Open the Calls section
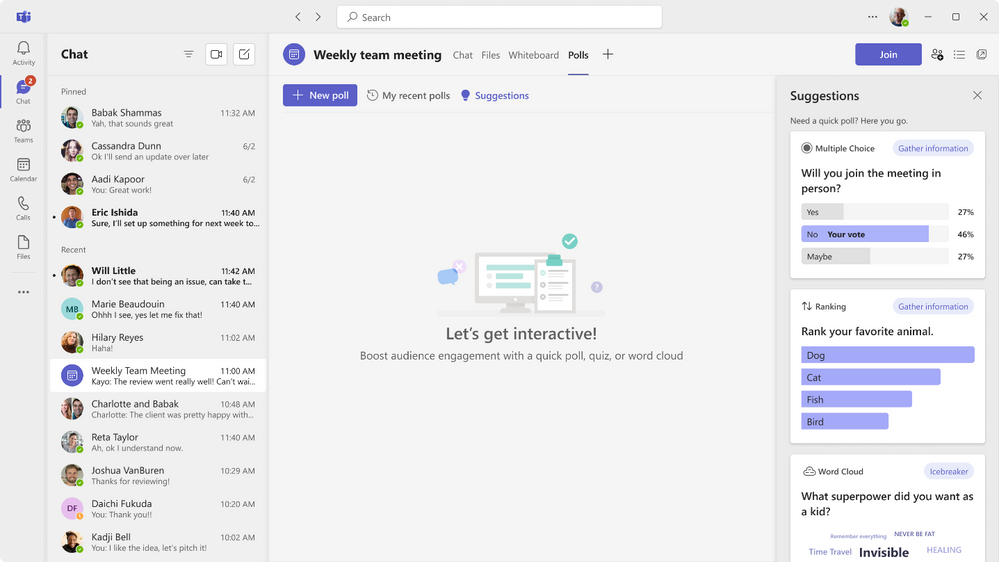Viewport: 999px width, 562px height. click(24, 208)
